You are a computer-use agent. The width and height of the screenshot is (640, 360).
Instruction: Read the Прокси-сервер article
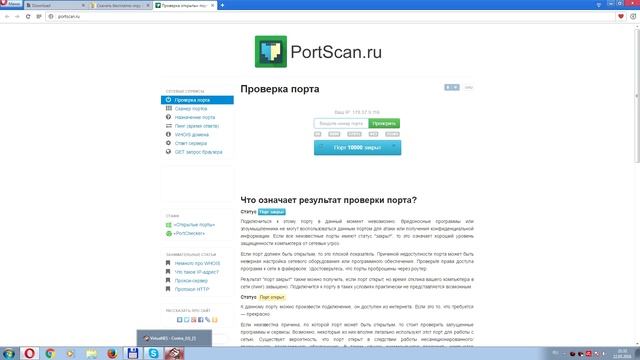click(191, 280)
